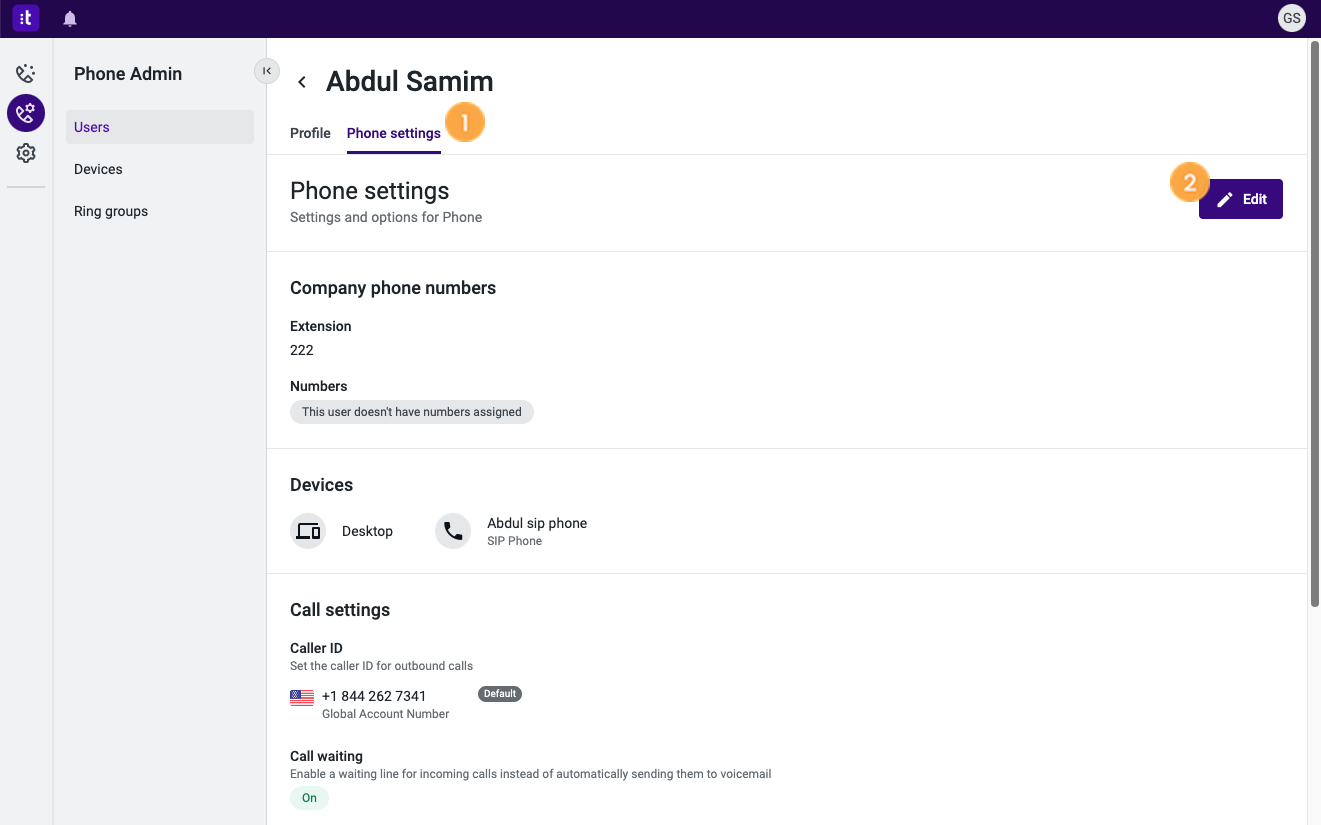The height and width of the screenshot is (825, 1321).
Task: Open Devices in Phone Admin menu
Action: 160,169
